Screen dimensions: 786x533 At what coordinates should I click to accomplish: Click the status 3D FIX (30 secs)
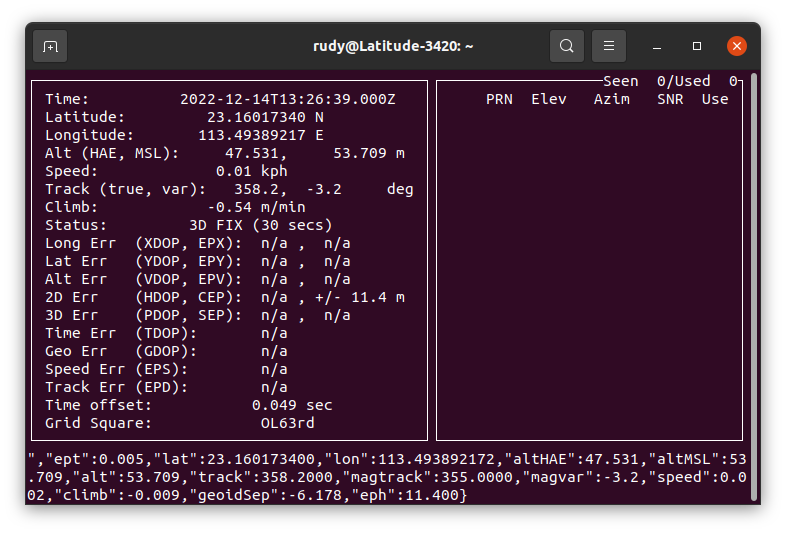coord(261,226)
